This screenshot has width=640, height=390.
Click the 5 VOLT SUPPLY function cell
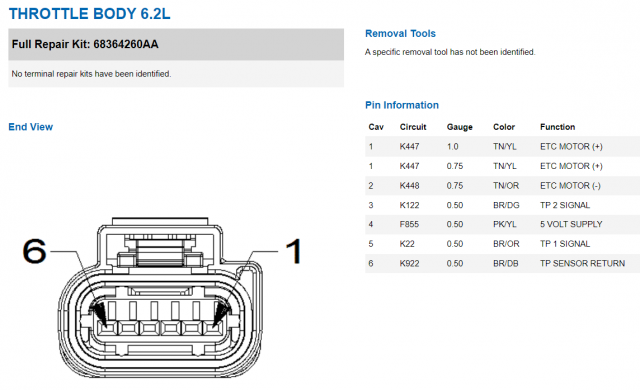coord(571,224)
